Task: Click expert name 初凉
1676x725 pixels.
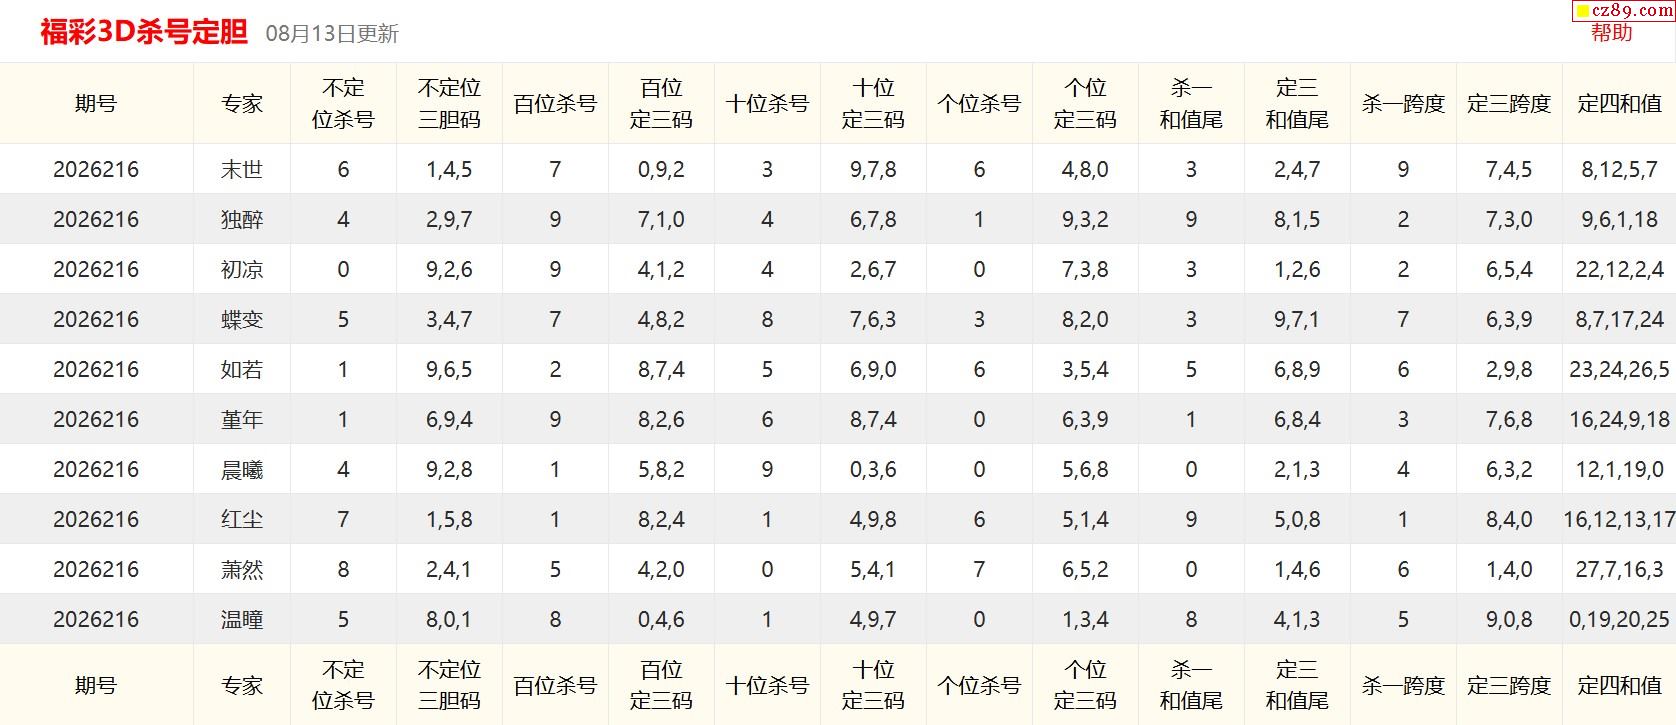Action: coord(242,269)
